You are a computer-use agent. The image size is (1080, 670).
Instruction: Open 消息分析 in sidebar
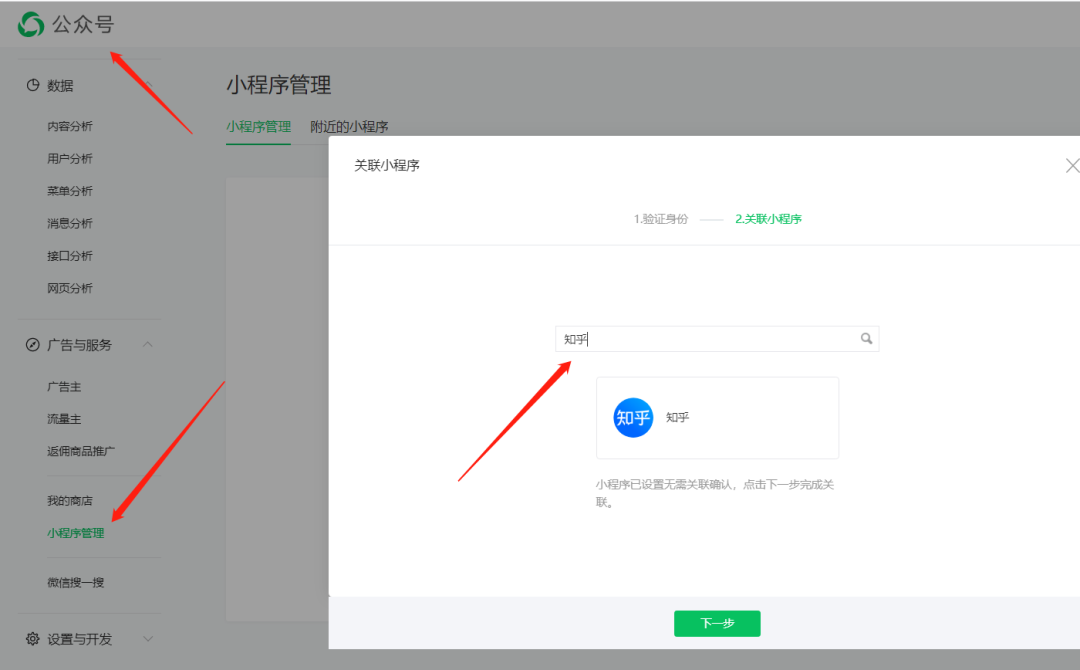pos(70,223)
